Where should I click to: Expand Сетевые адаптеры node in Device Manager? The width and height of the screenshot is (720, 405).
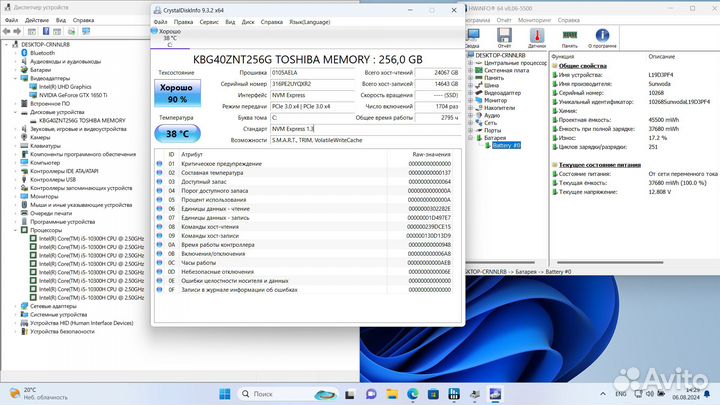coord(15,306)
